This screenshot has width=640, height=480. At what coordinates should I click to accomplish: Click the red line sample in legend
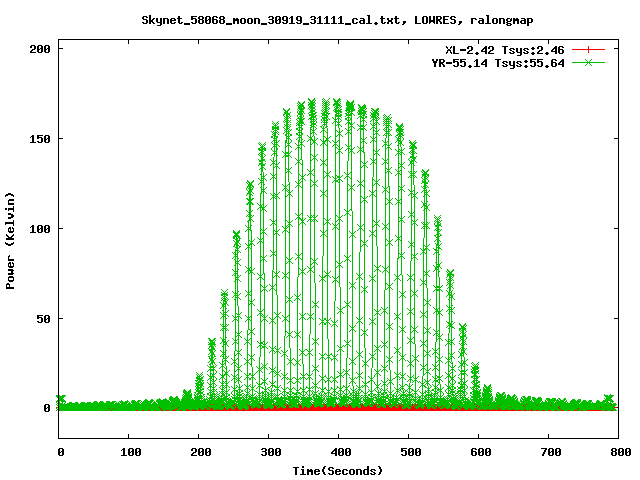tap(588, 50)
